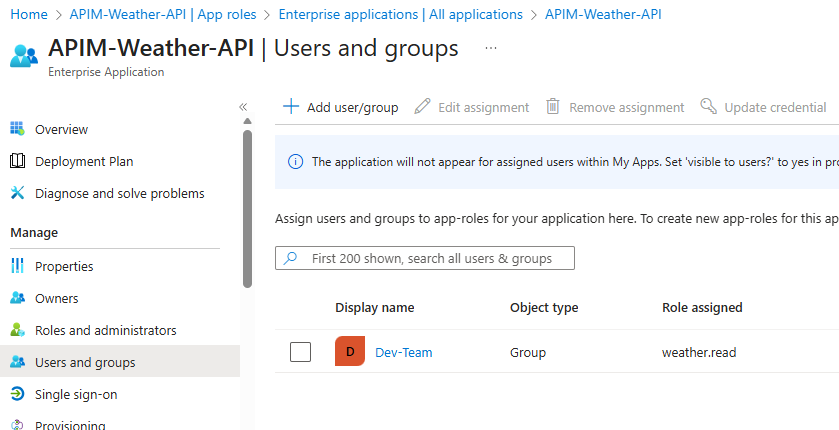The image size is (839, 430).
Task: Open the ellipsis more options menu
Action: pyautogui.click(x=491, y=49)
